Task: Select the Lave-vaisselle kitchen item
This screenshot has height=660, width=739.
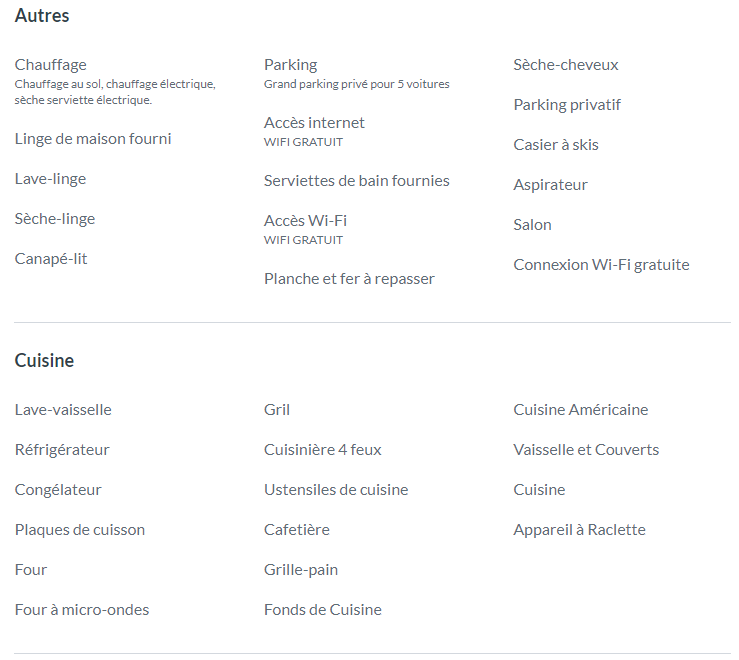Action: tap(63, 410)
